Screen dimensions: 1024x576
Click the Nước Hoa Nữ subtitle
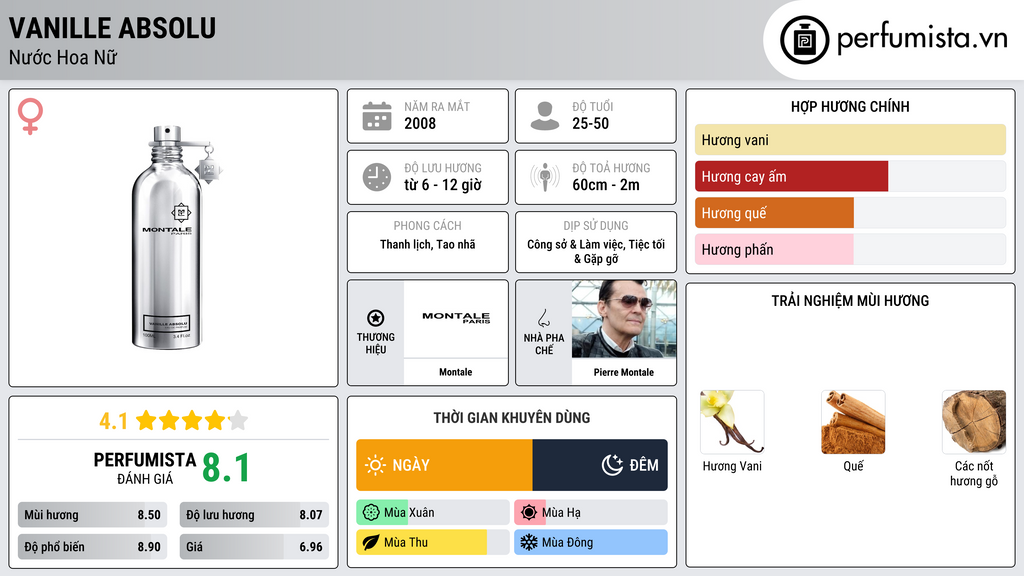[x=63, y=57]
